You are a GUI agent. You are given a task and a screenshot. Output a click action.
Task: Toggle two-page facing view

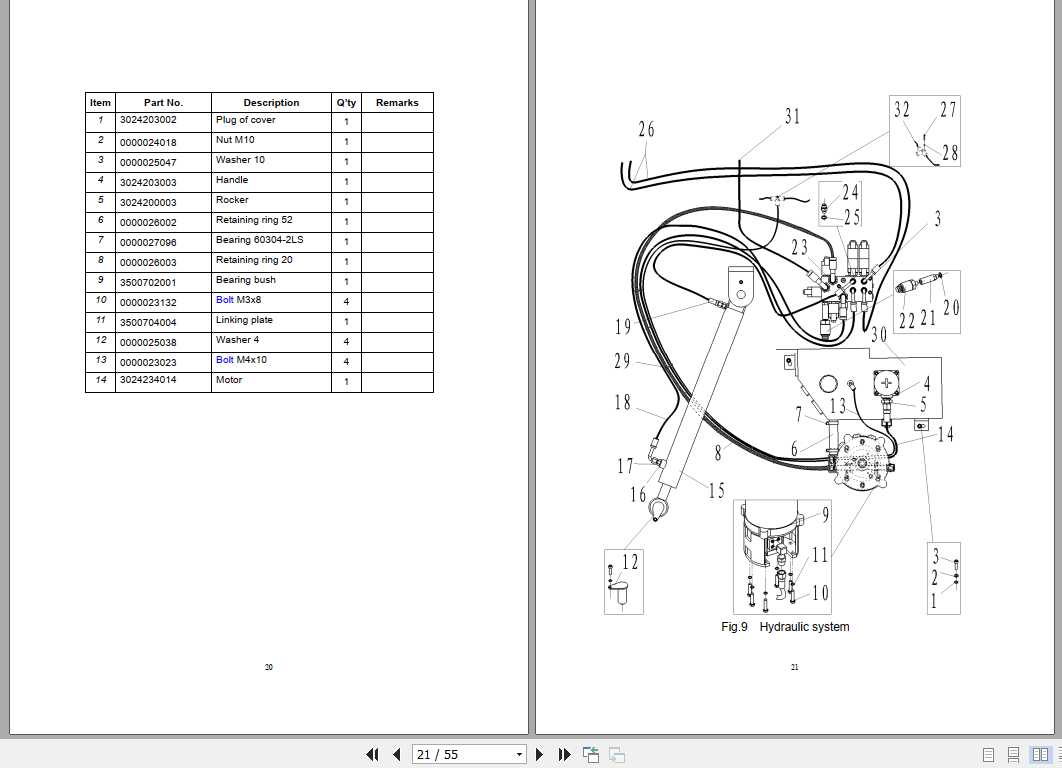(1040, 754)
